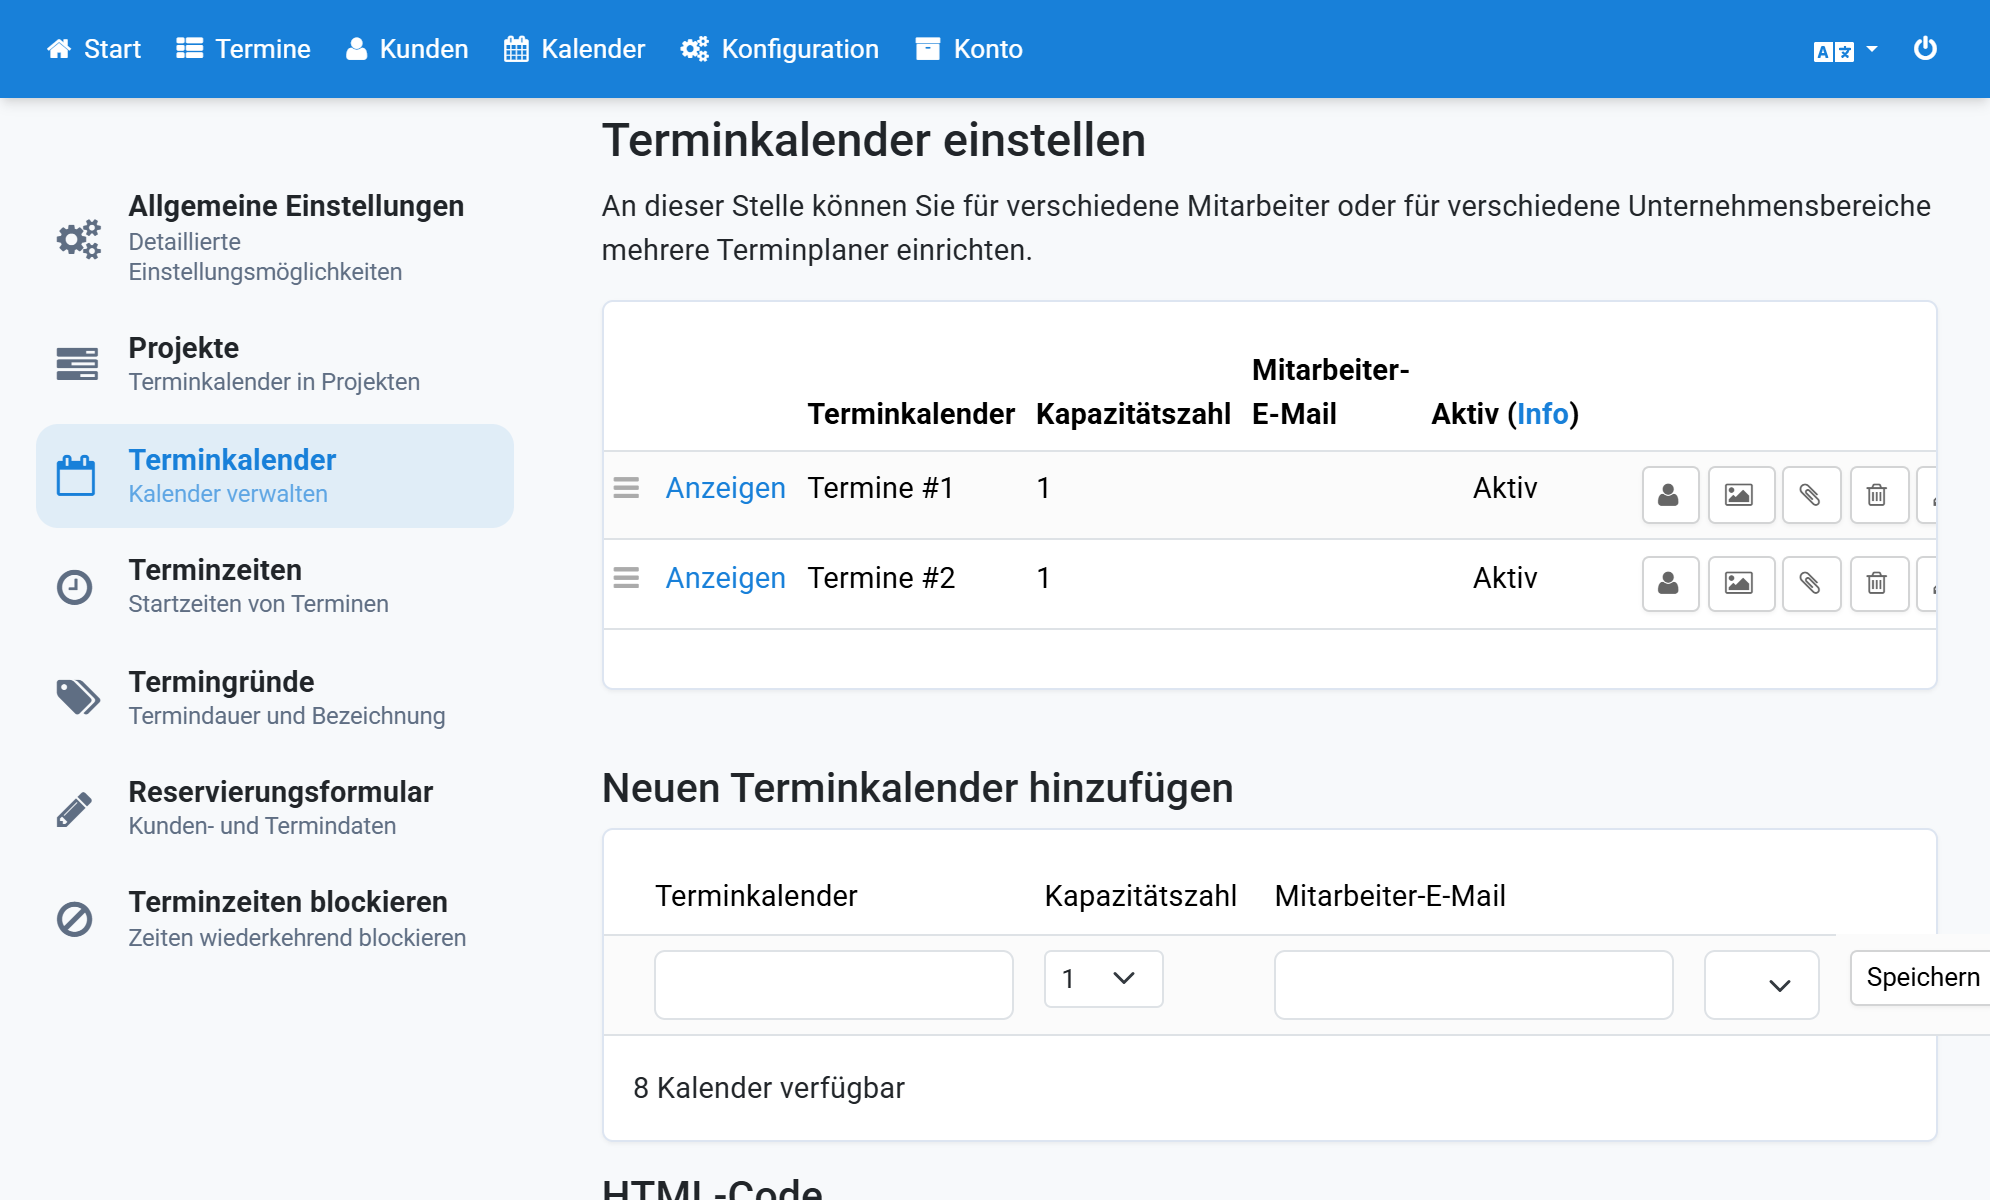
Task: Open the Konto menu item
Action: point(968,49)
